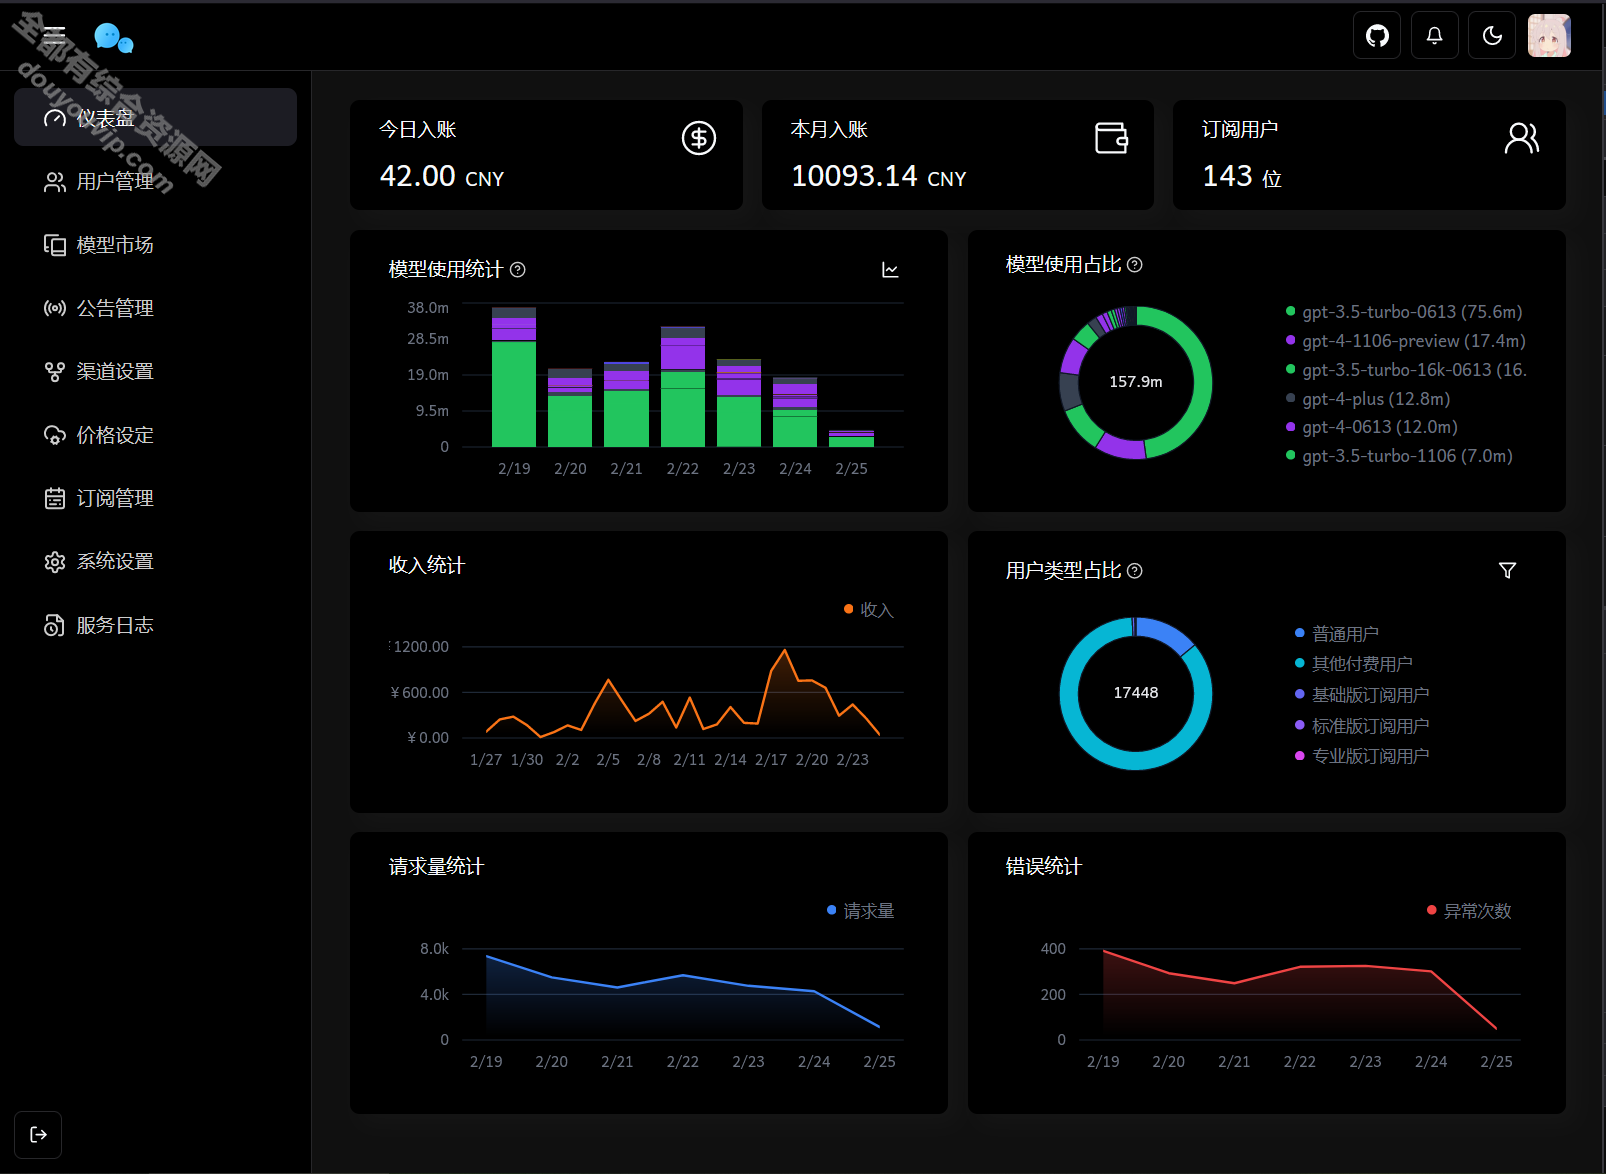The image size is (1606, 1174).
Task: Open filter for 用户类型占比 chart
Action: 1507,570
